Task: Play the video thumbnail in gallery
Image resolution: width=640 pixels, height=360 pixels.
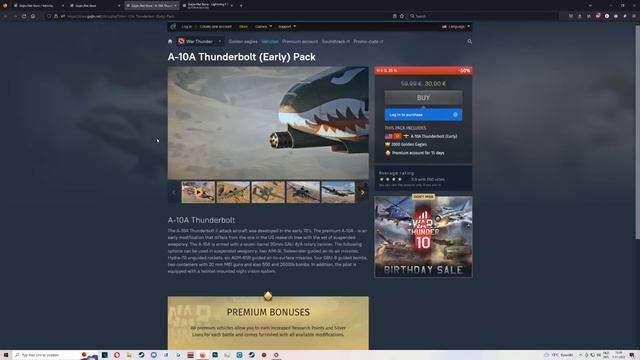Action: (x=198, y=192)
